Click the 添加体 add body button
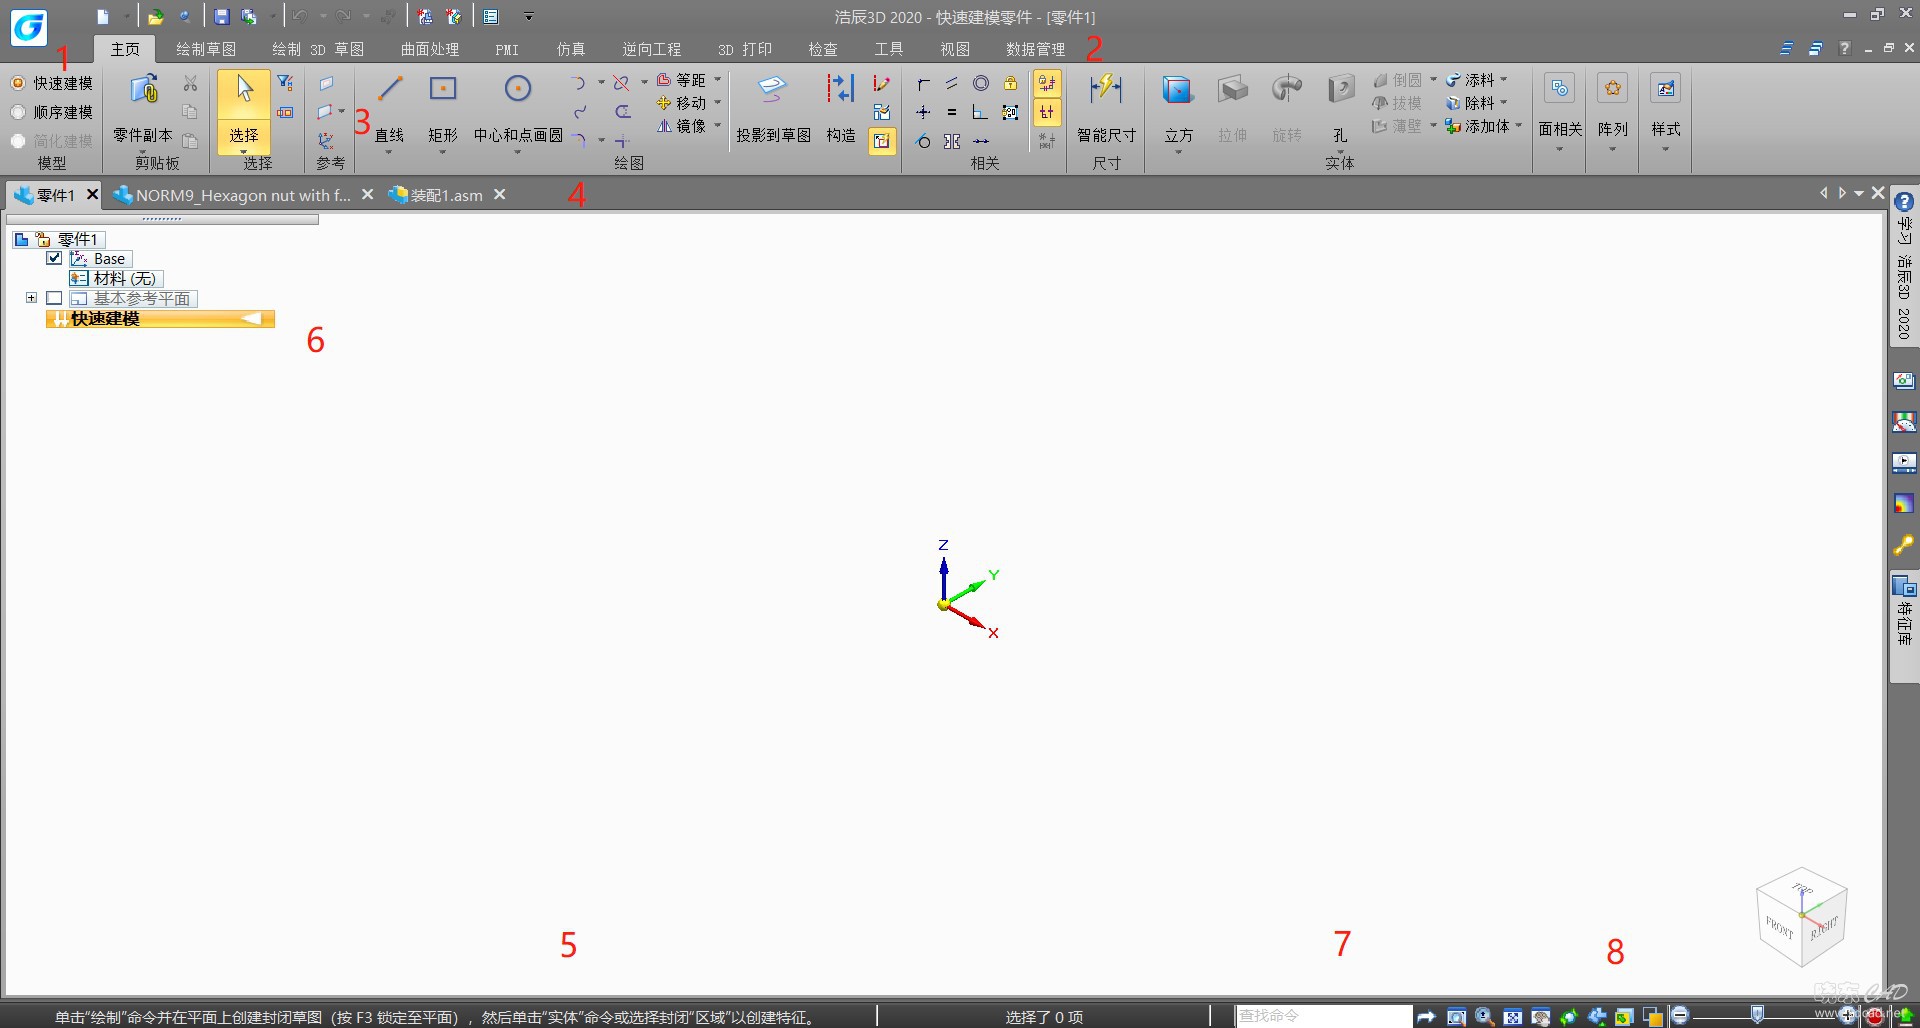The image size is (1920, 1028). point(1478,126)
